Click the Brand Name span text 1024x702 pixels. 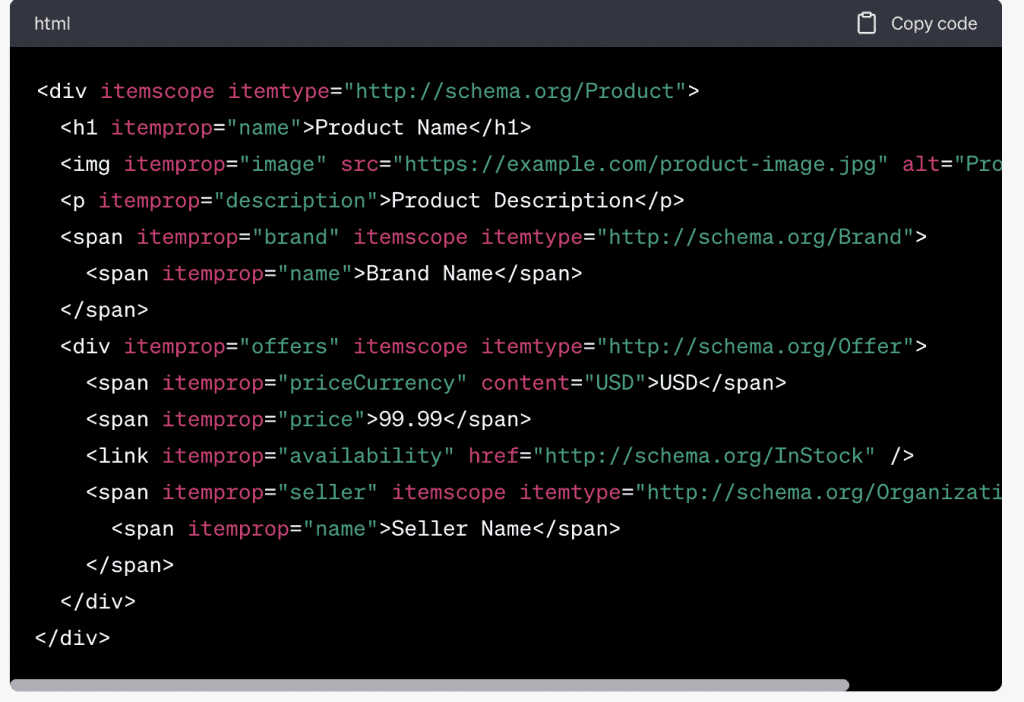[429, 273]
